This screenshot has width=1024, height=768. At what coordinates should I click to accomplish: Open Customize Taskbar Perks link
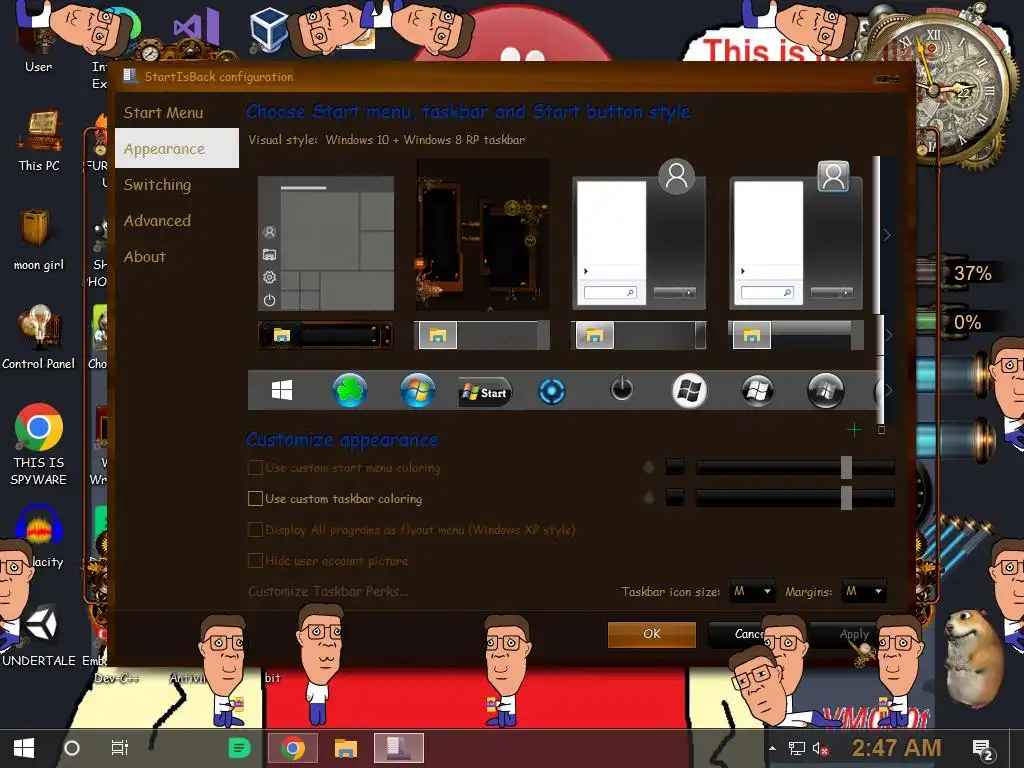click(x=328, y=592)
